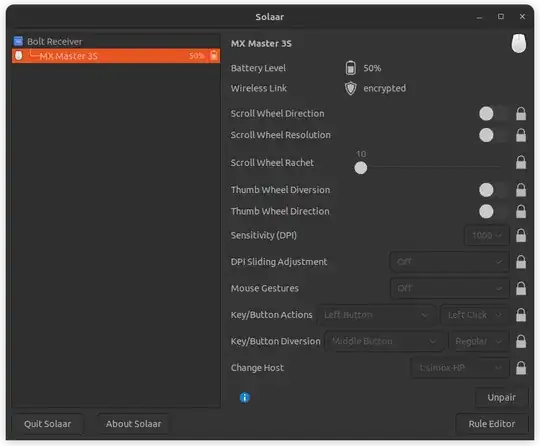Click the lock icon for DPI Sliding Adjustment
Screen dimensions: 540x446
[521, 262]
